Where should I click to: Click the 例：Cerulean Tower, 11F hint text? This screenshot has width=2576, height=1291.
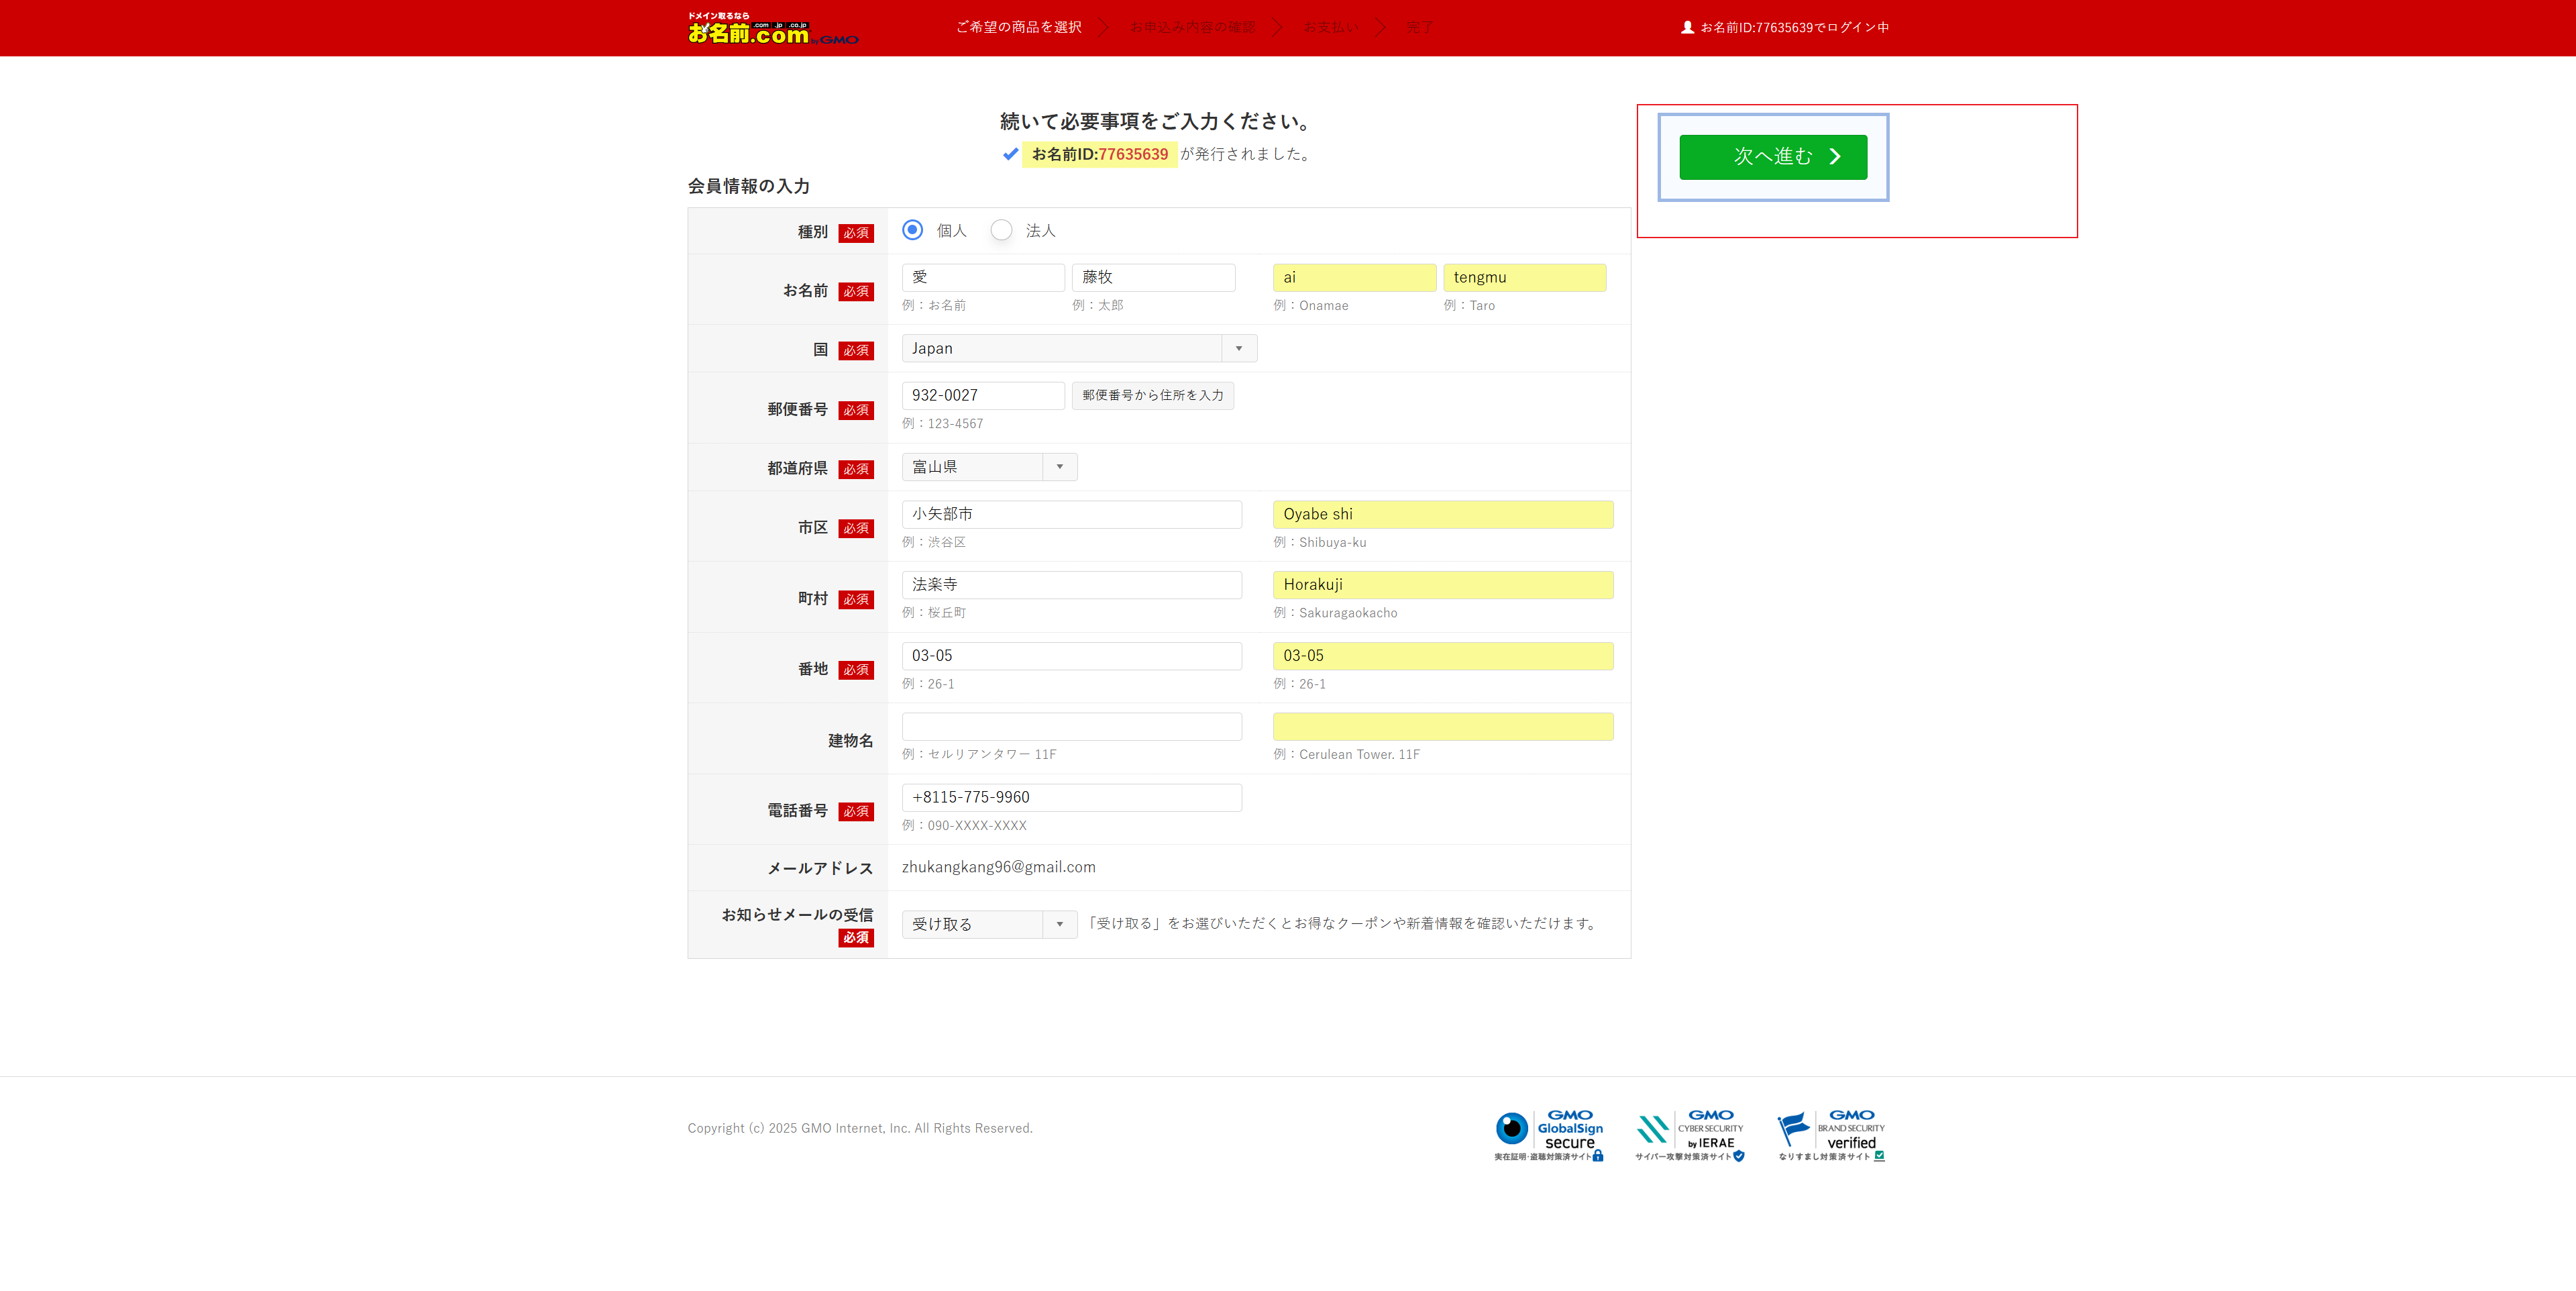tap(1346, 755)
